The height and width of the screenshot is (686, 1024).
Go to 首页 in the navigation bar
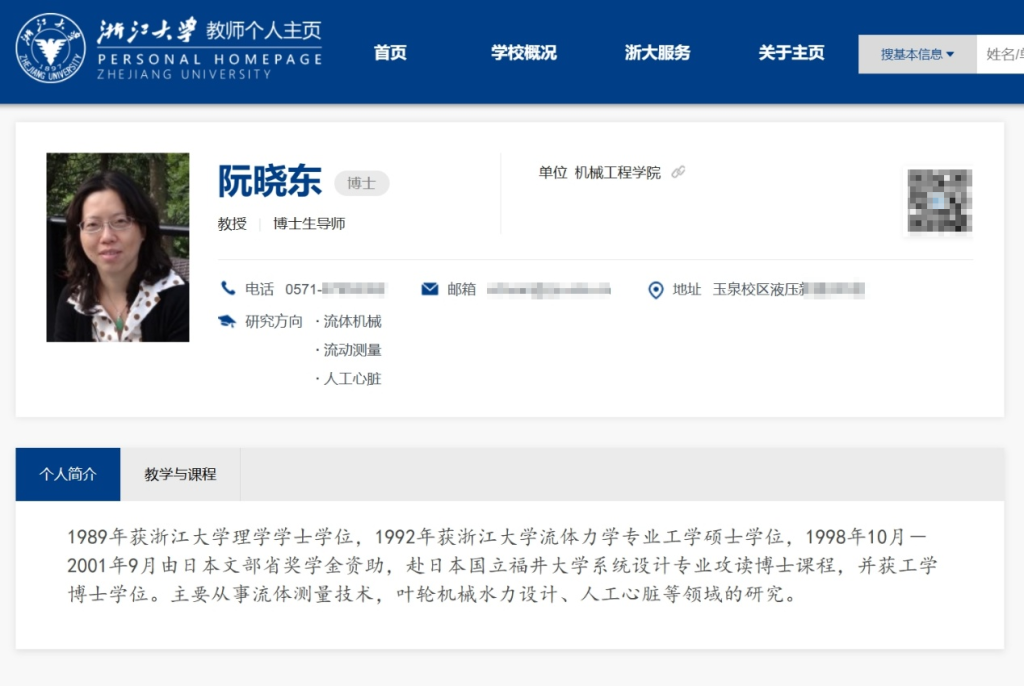[390, 53]
